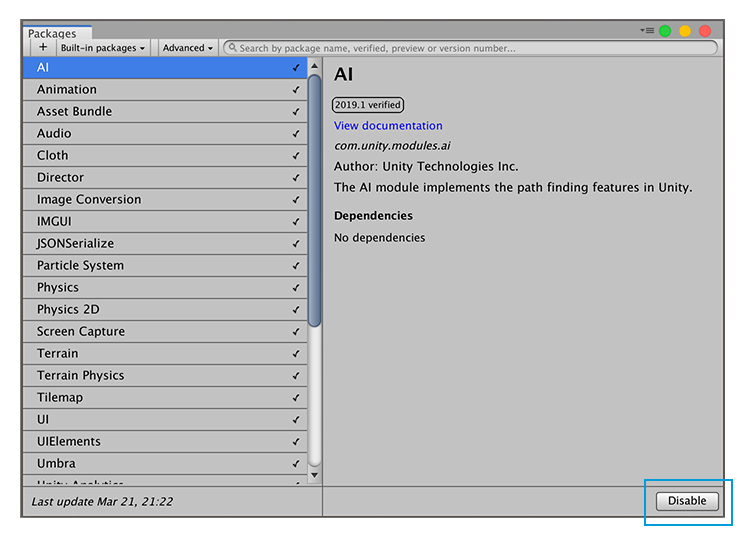Image resolution: width=743 pixels, height=538 pixels.
Task: Select the Particle System package
Action: (x=165, y=265)
